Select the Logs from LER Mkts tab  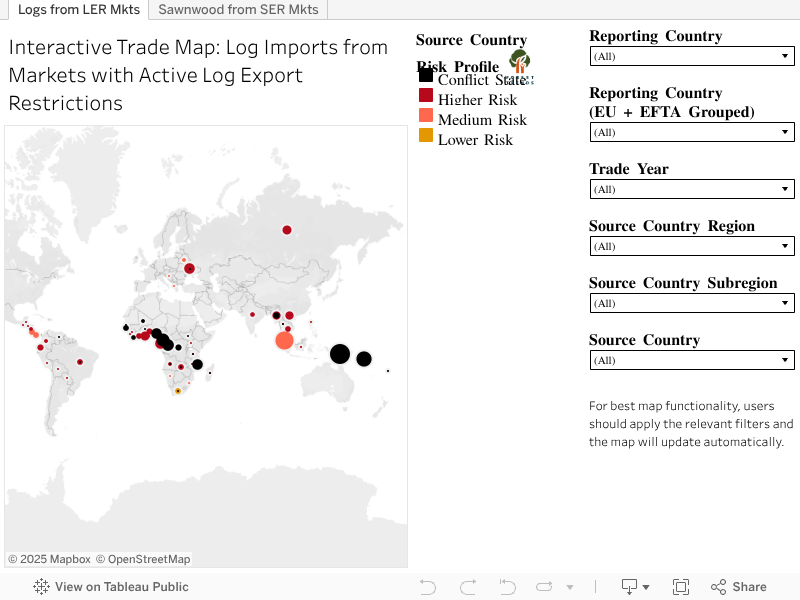[x=79, y=10]
